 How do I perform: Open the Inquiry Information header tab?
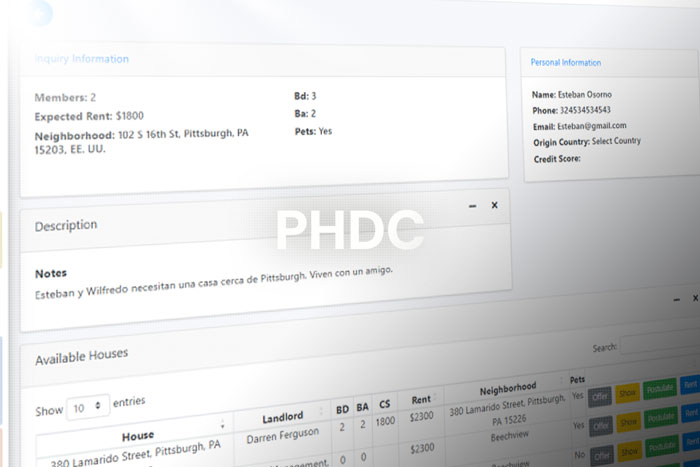click(81, 59)
